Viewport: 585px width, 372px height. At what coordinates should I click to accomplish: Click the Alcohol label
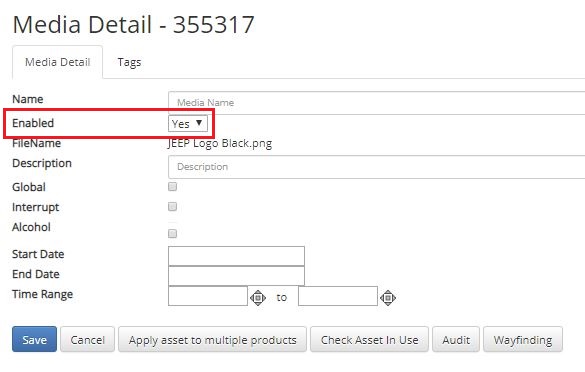tap(31, 227)
